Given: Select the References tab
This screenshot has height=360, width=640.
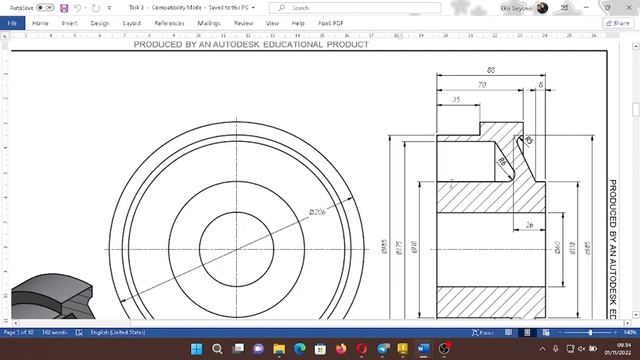Looking at the screenshot, I should 169,23.
